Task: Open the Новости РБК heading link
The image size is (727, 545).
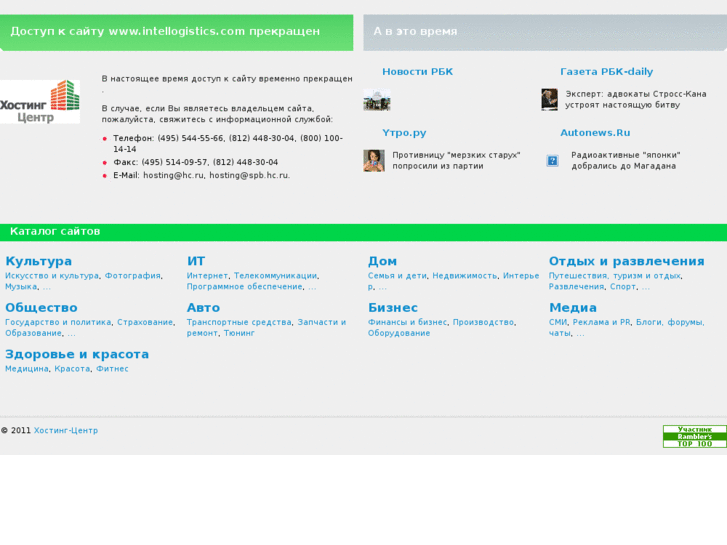Action: pos(417,71)
